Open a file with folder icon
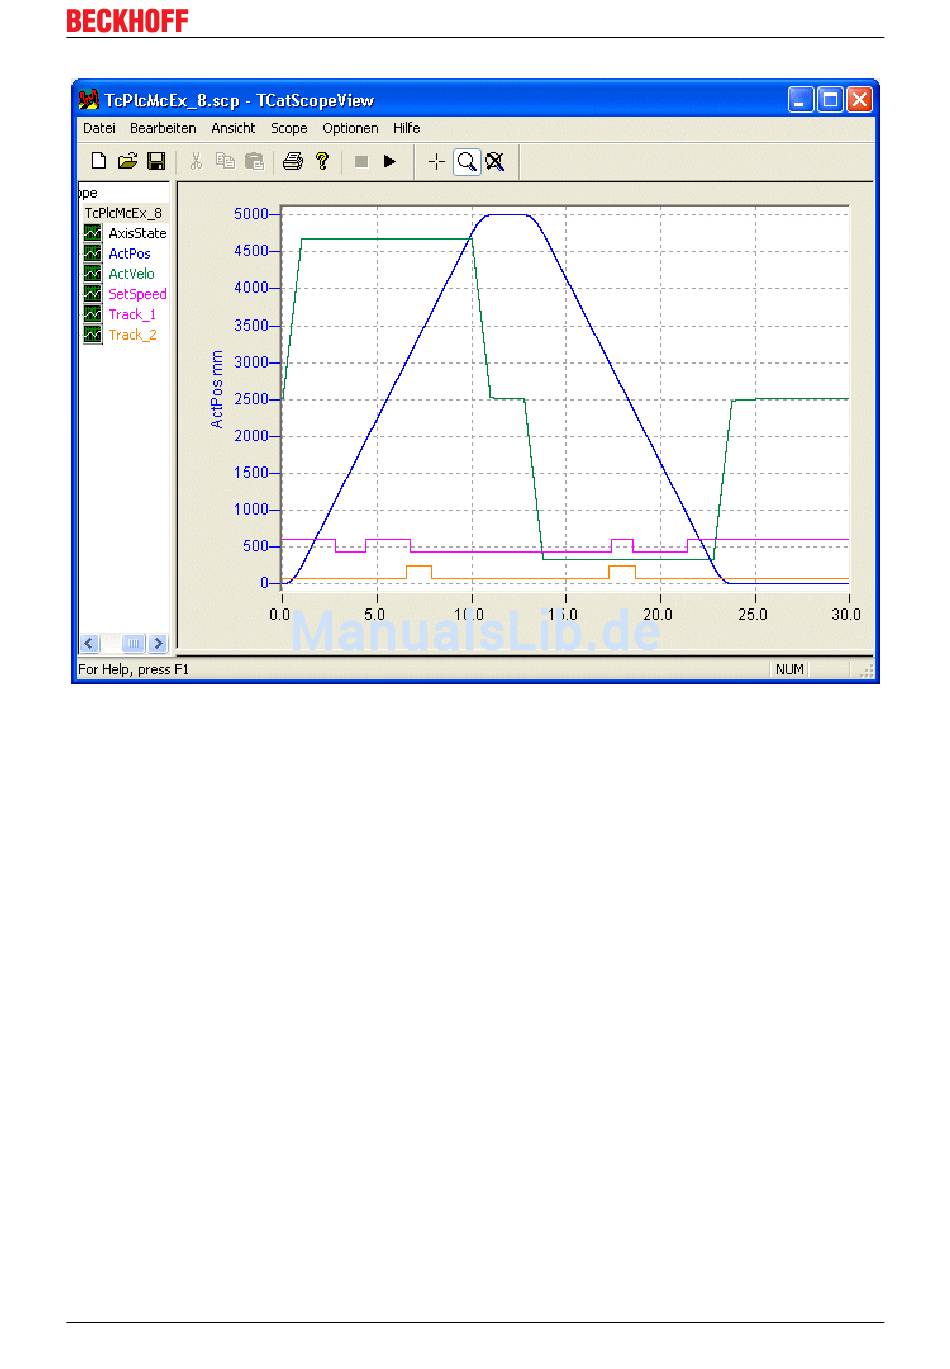 coord(127,161)
